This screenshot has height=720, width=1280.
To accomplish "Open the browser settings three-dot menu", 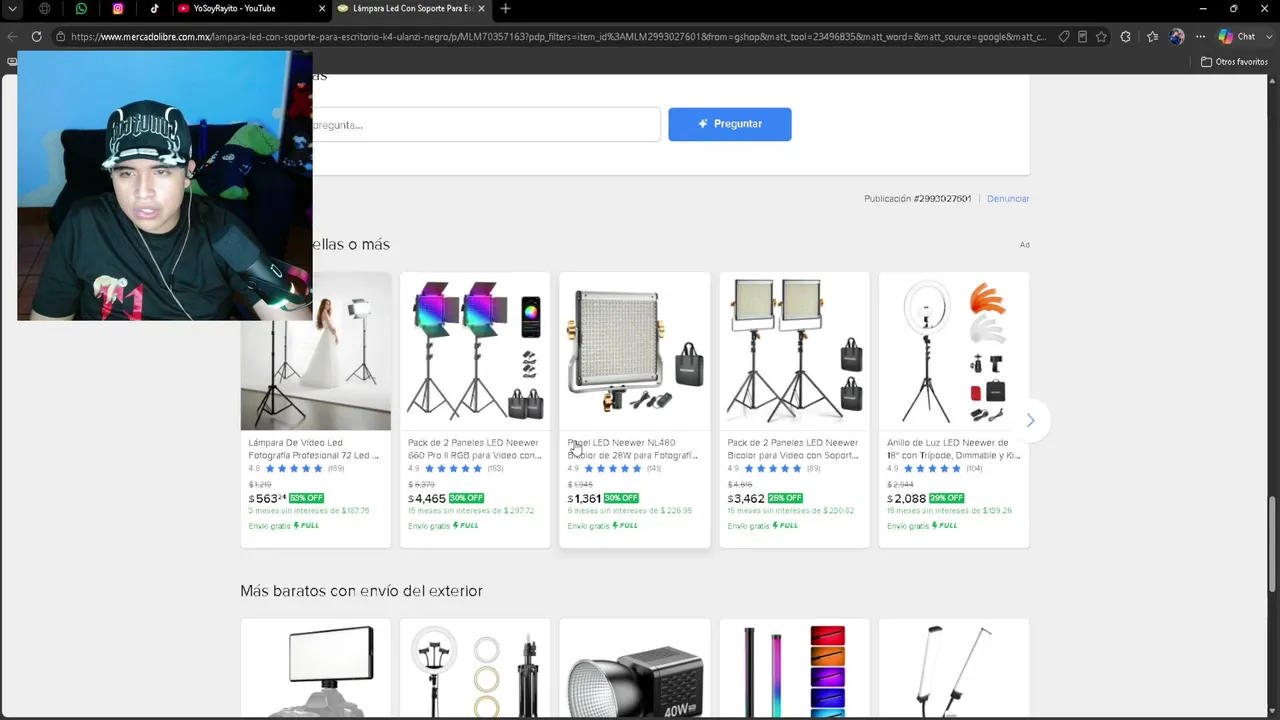I will pos(1200,37).
